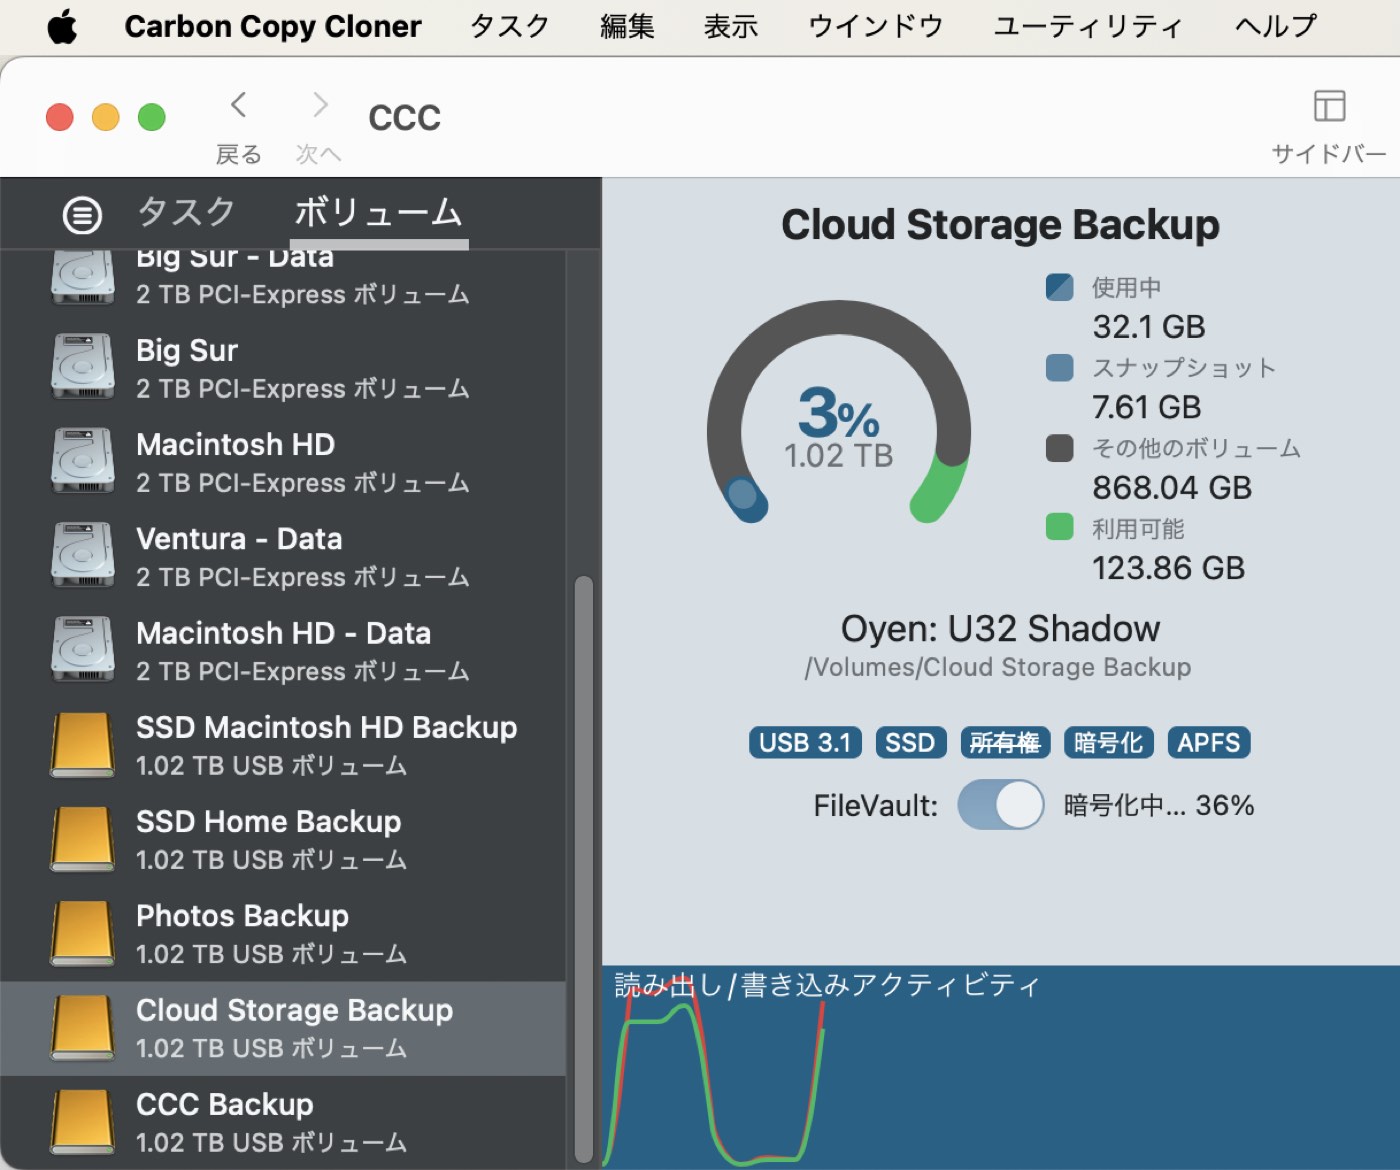
Task: Click the 32.1 GB used value
Action: 1149,327
